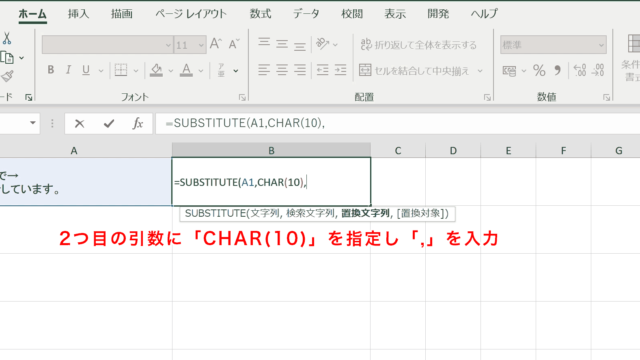Switch to the ホーム tab
This screenshot has width=640, height=360.
(x=32, y=14)
